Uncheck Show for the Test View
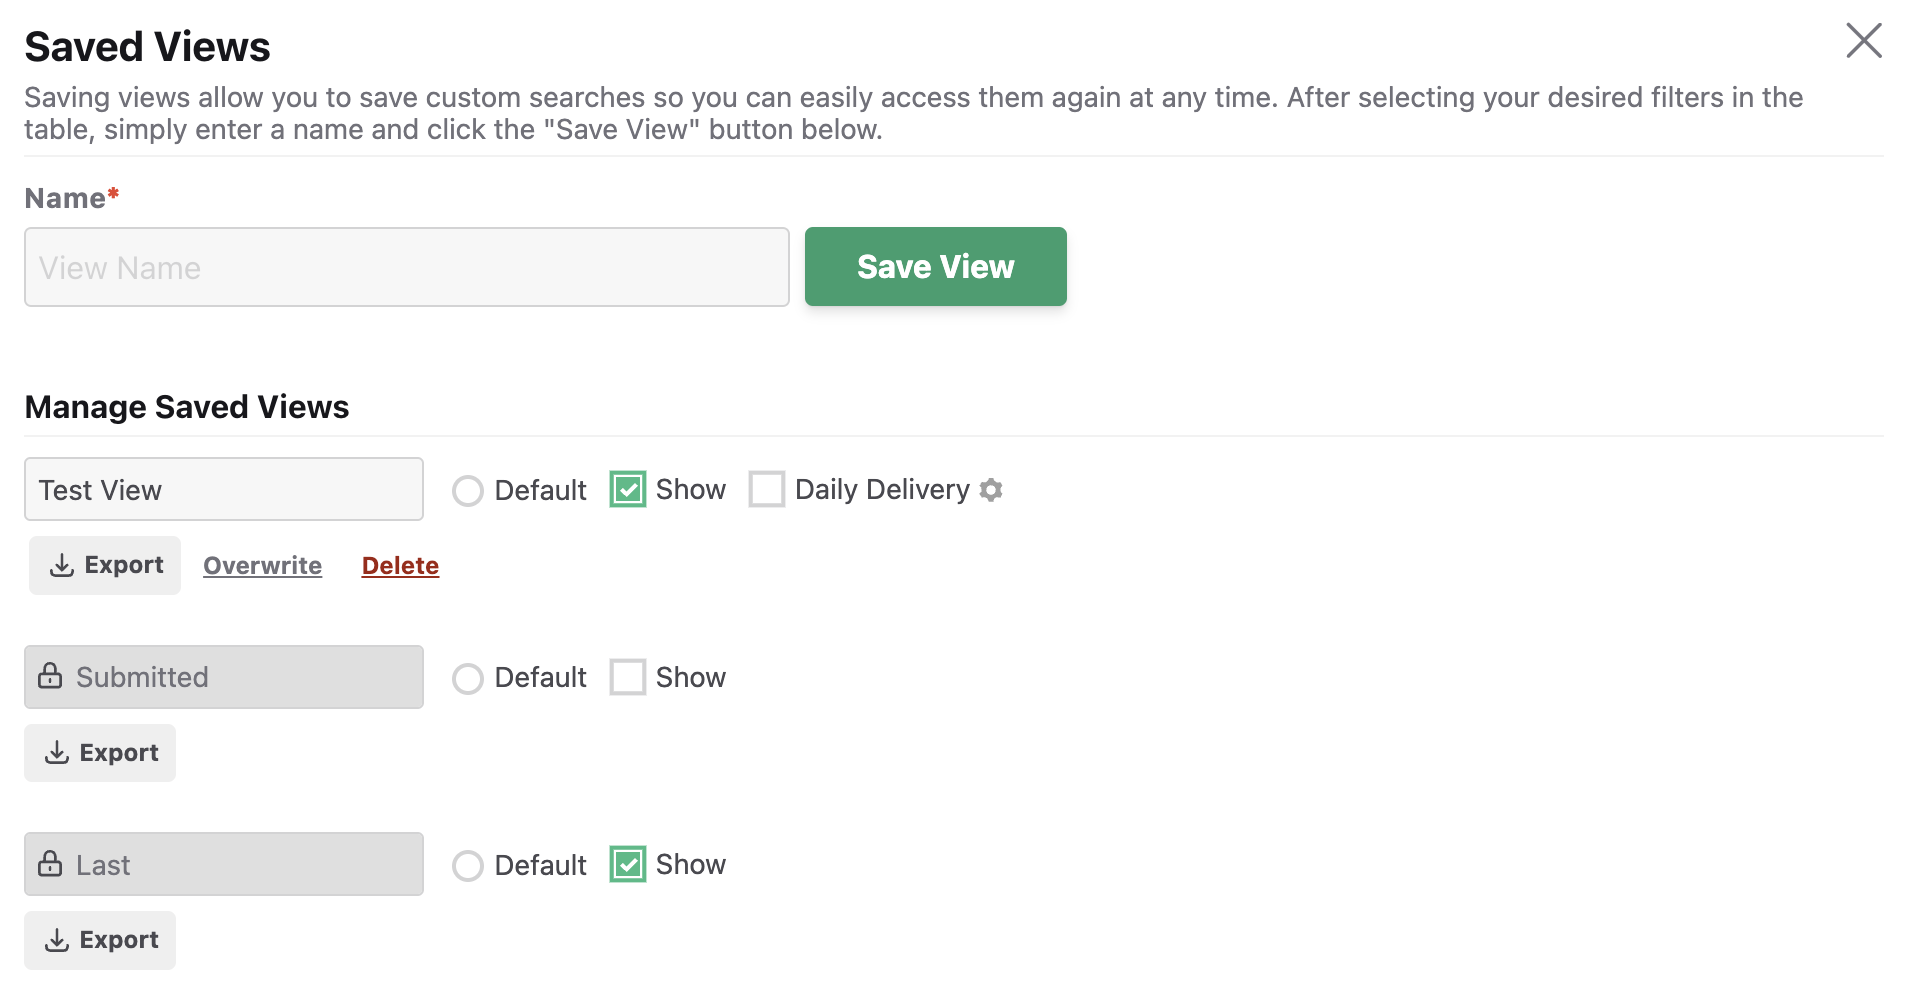Viewport: 1906px width, 1000px height. pyautogui.click(x=627, y=489)
